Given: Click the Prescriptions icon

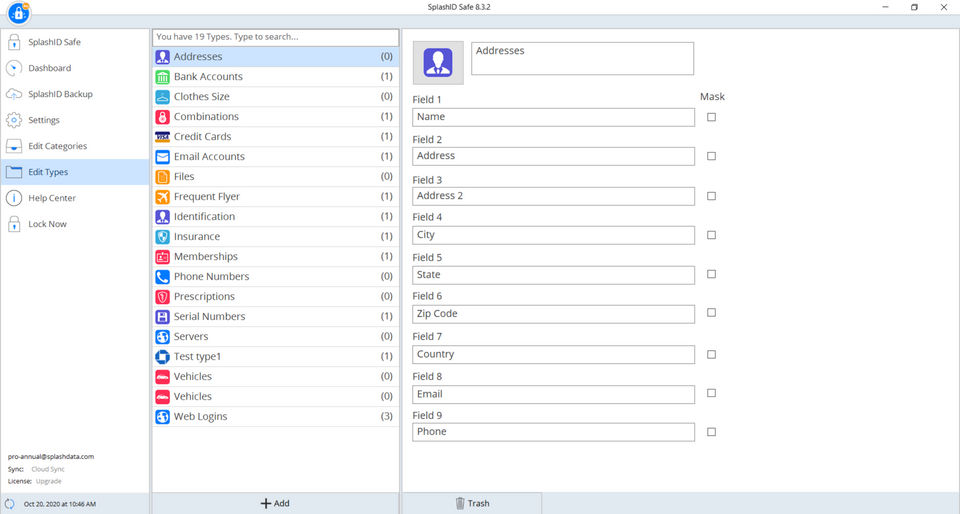Looking at the screenshot, I should 162,297.
